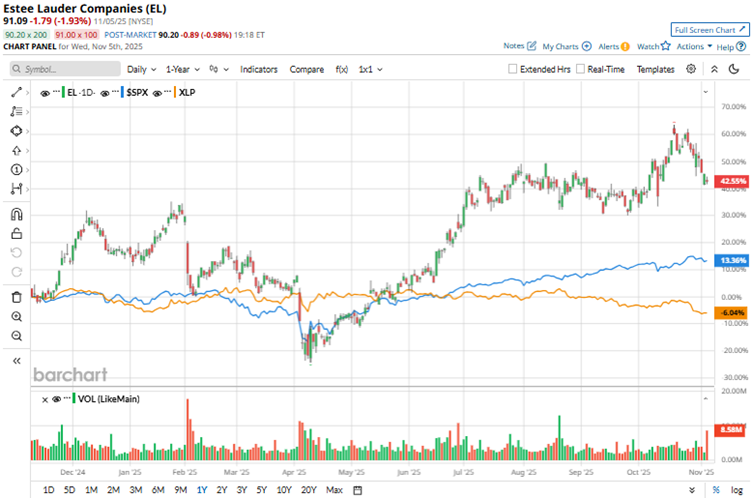This screenshot has height=498, width=752.
Task: Activate the magnet snap tool
Action: (16, 213)
